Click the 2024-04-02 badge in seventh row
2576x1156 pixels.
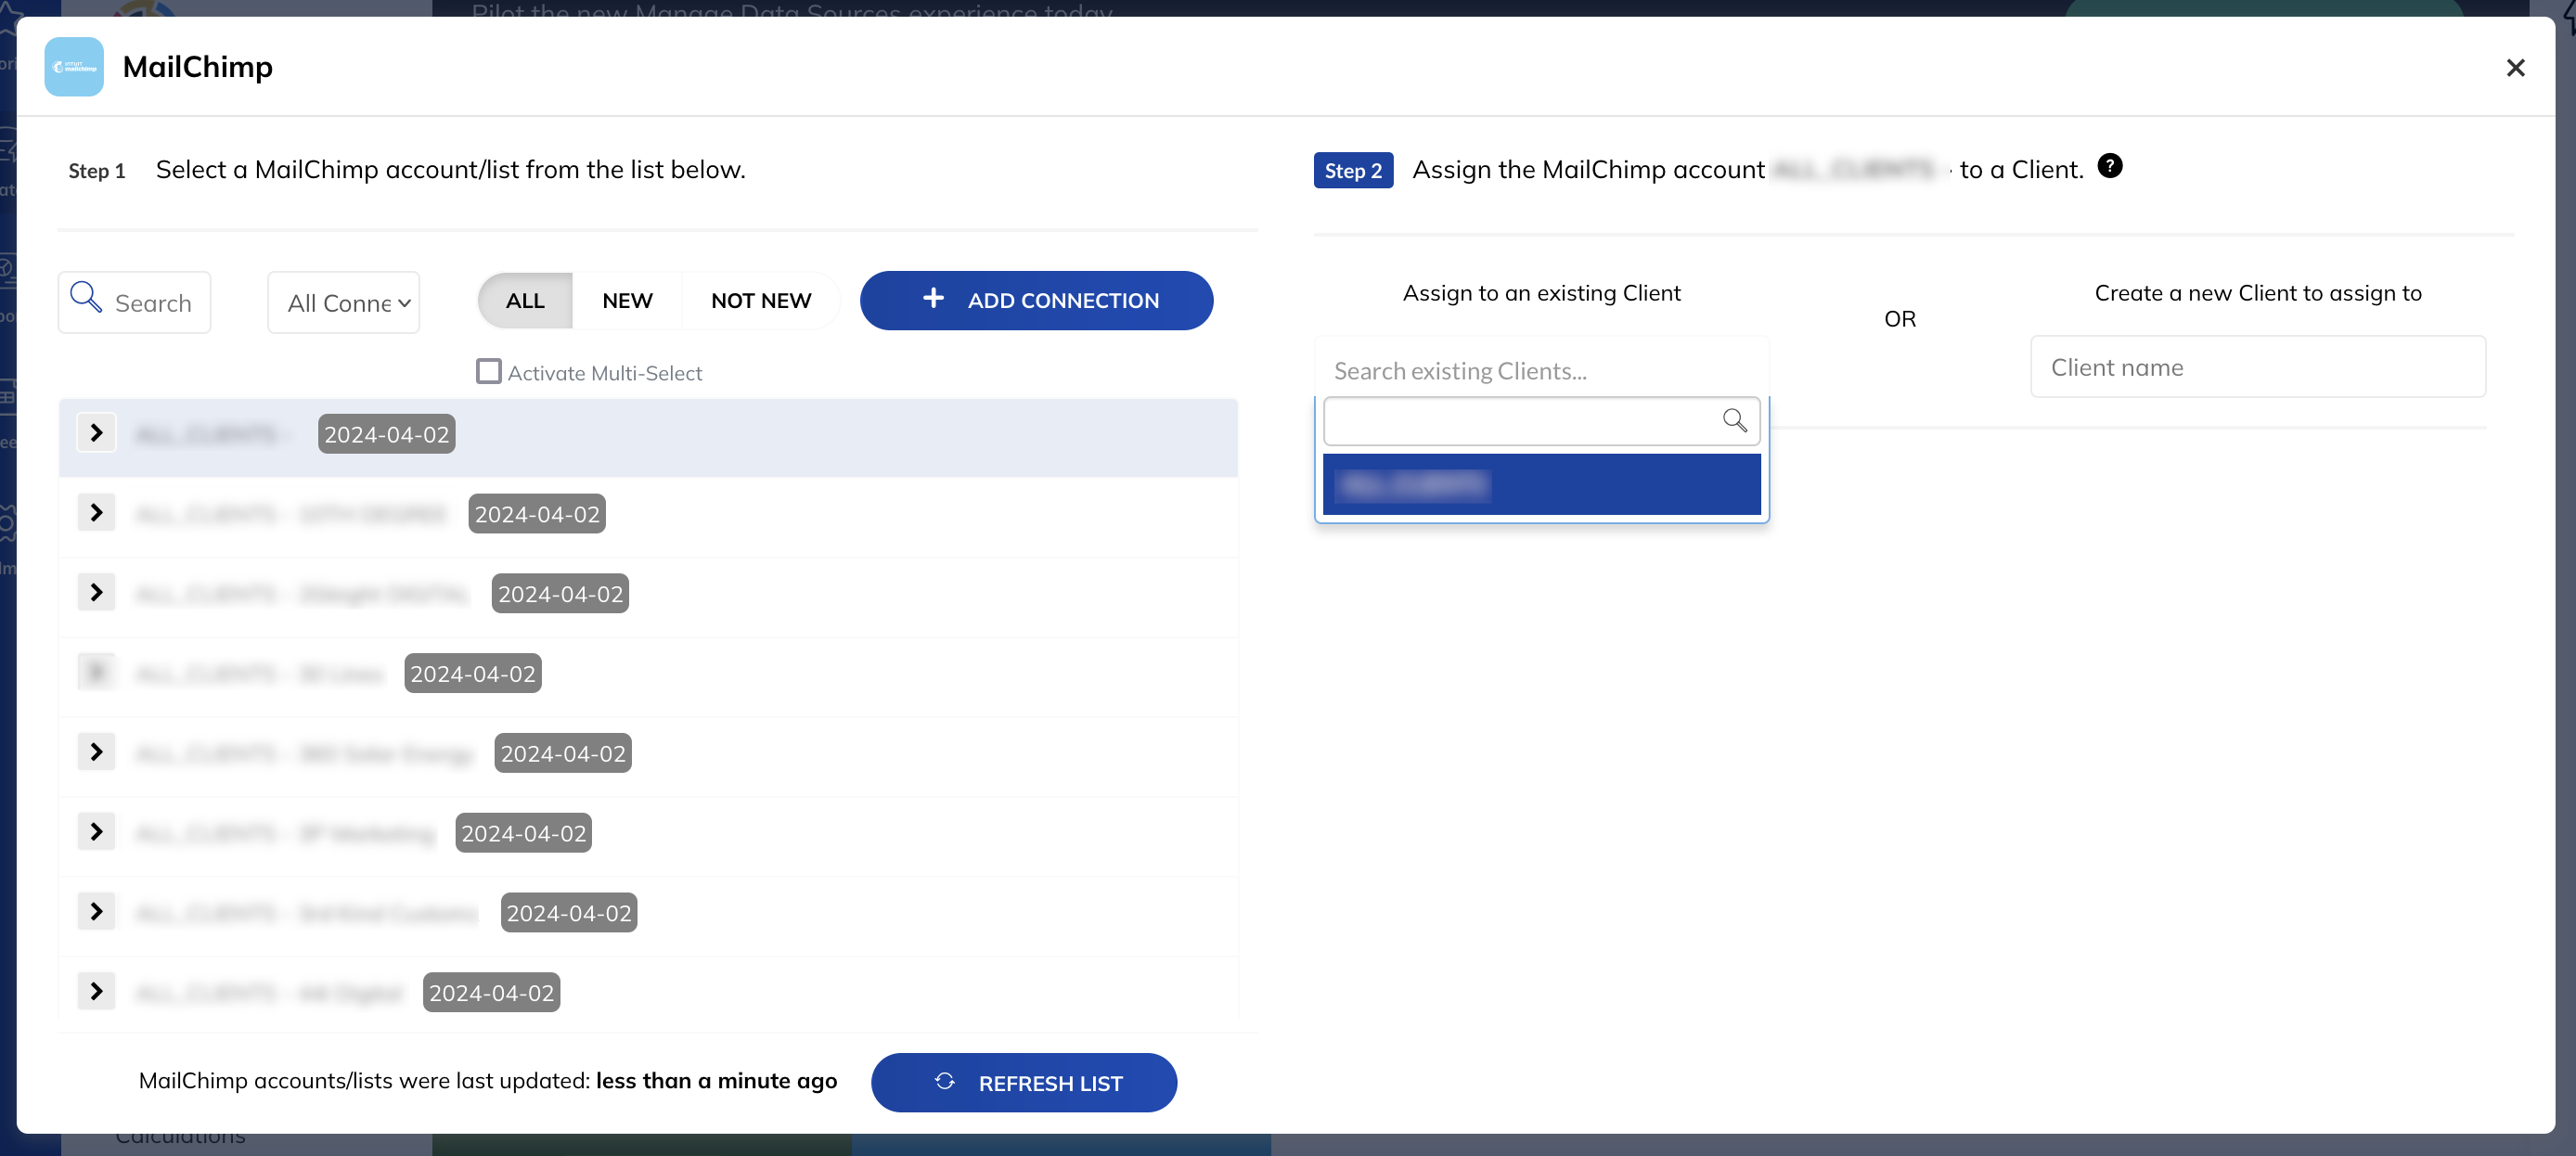[569, 913]
